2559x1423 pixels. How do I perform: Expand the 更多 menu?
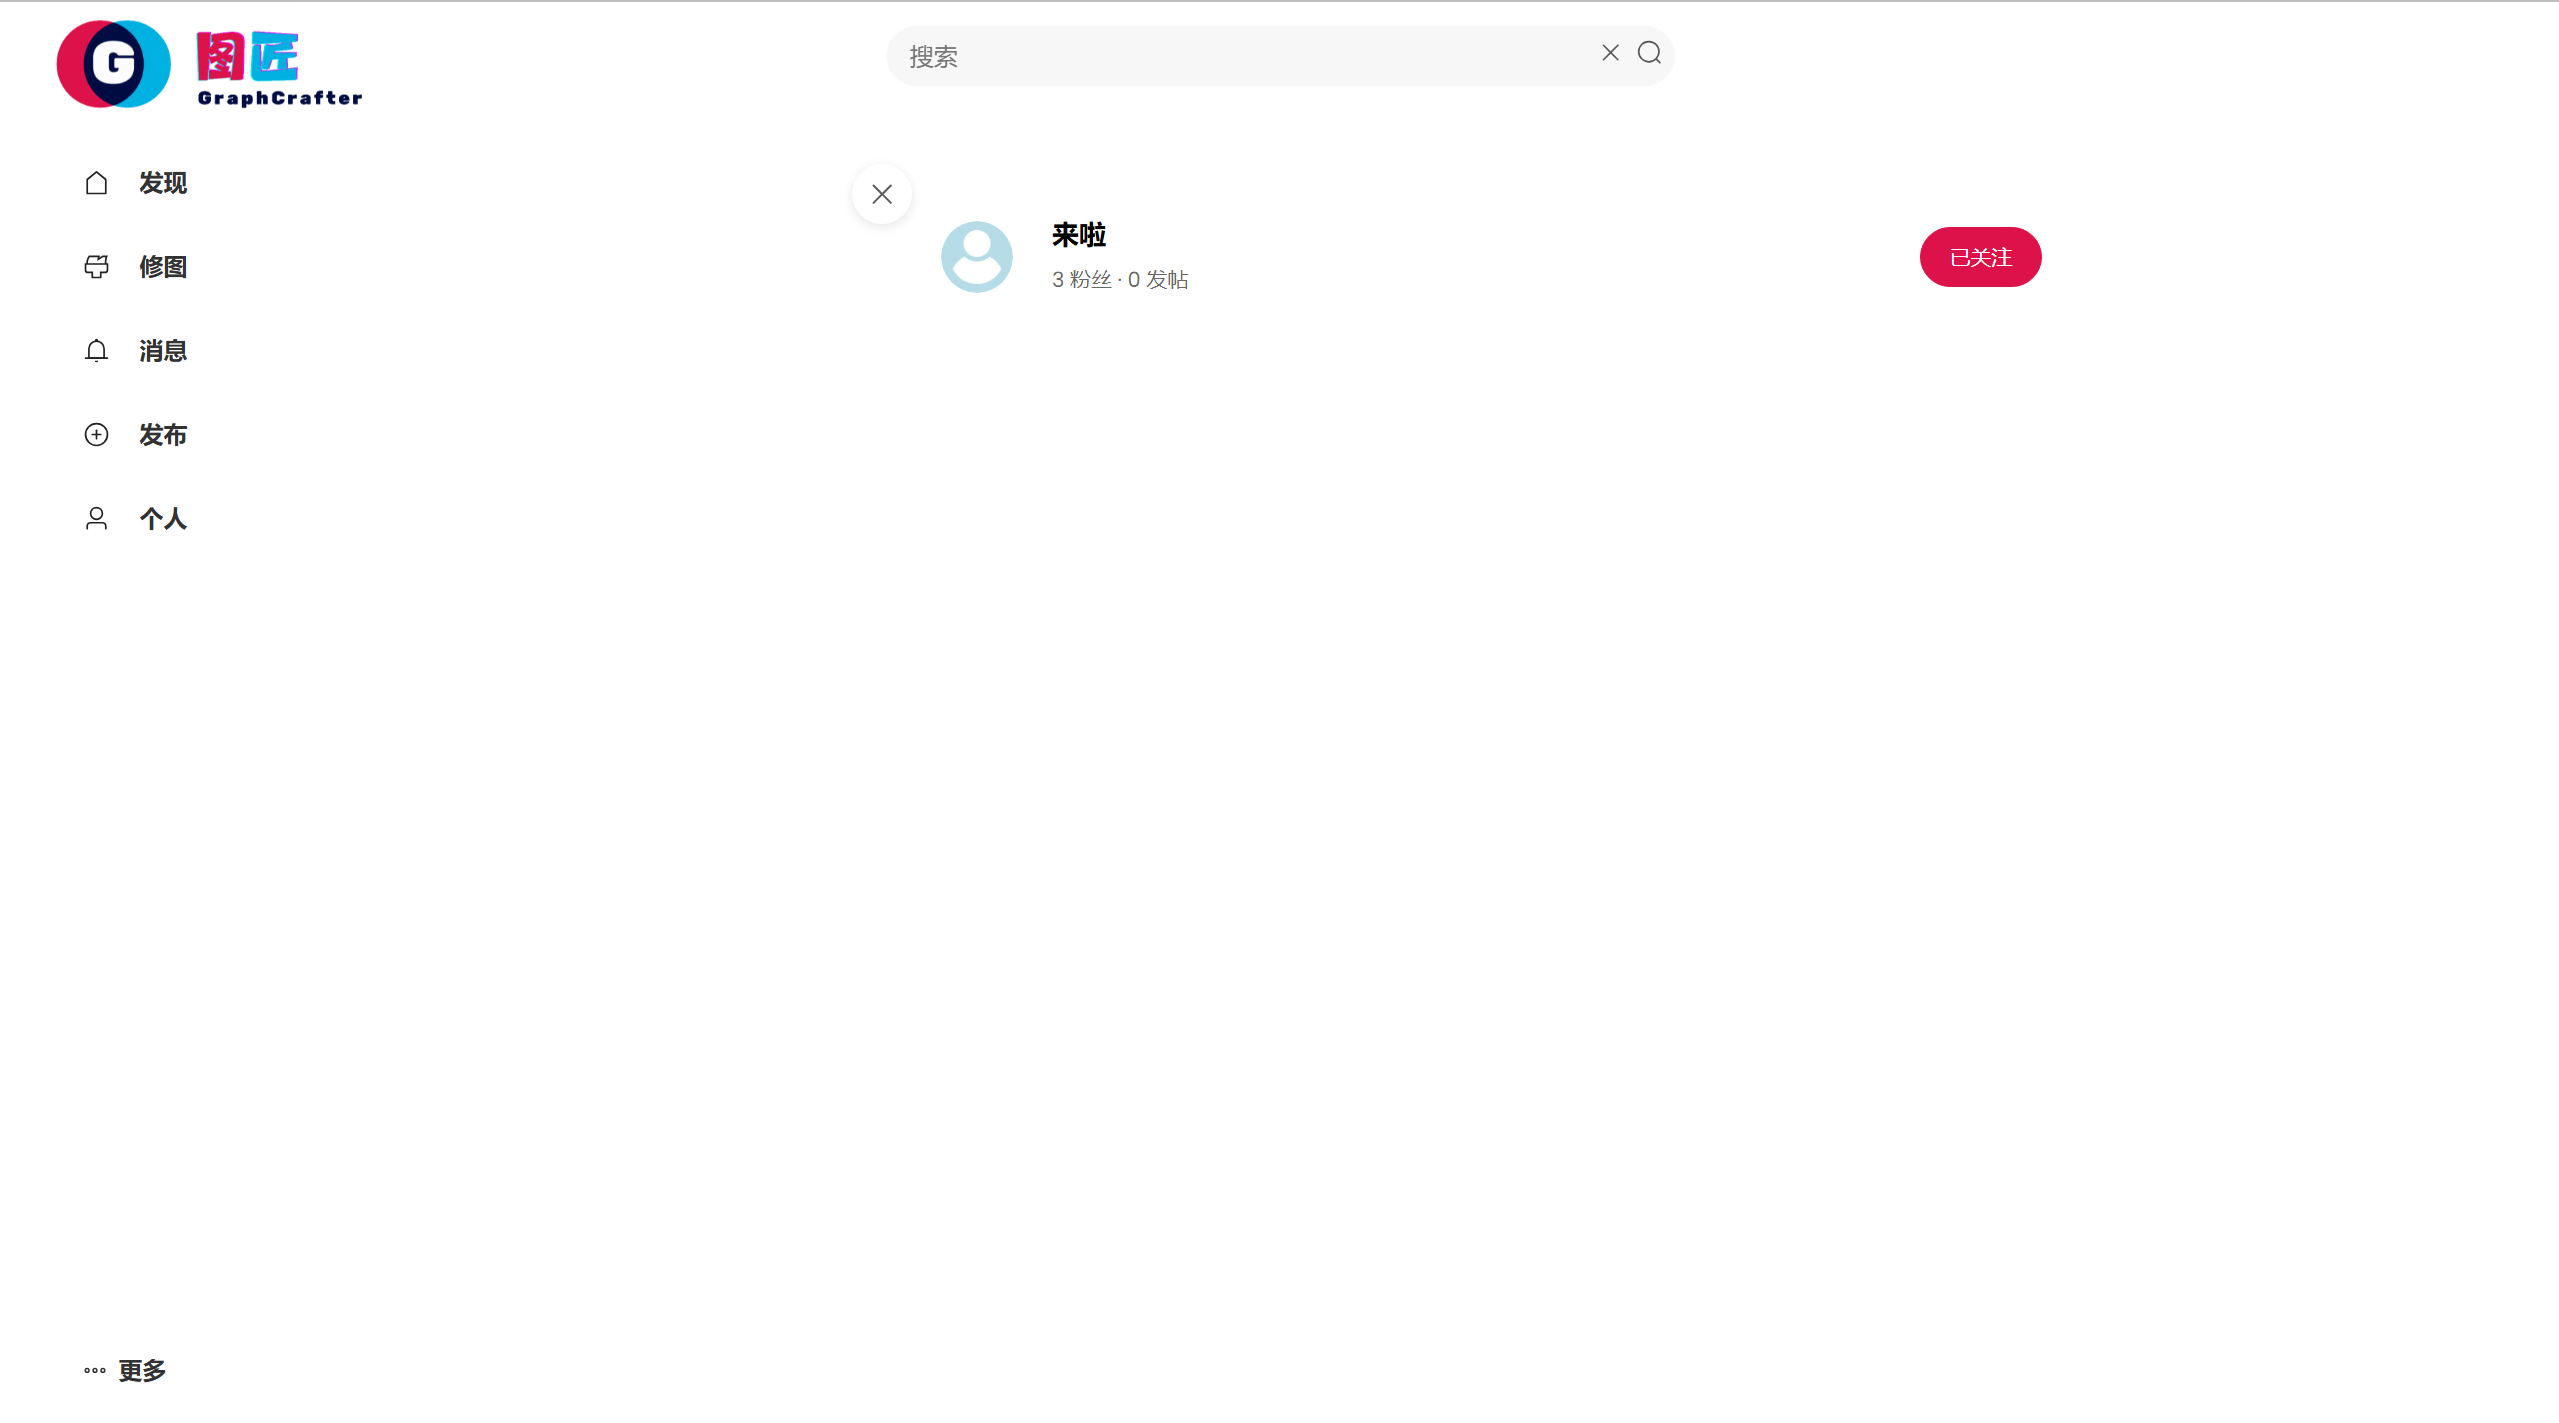click(125, 1370)
